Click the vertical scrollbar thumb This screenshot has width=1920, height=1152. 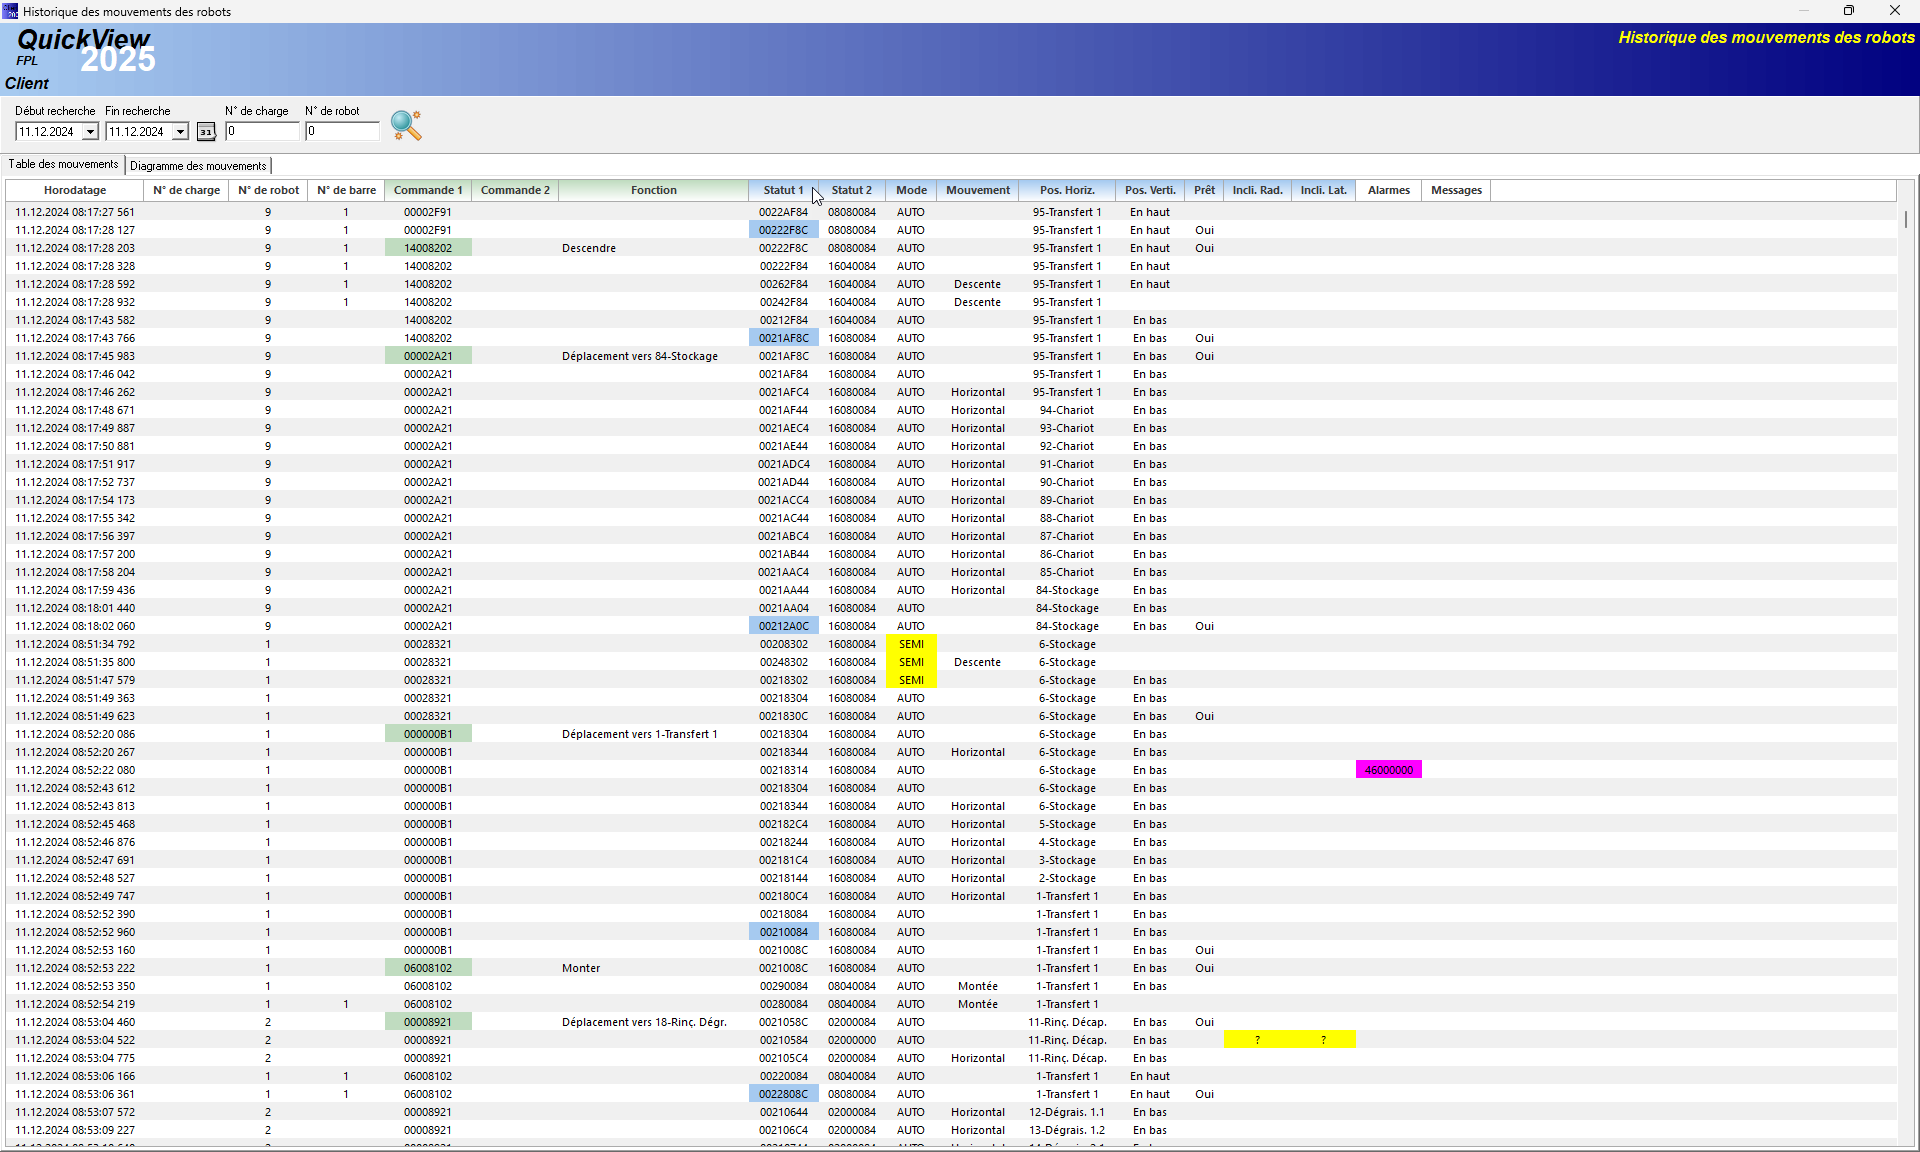[x=1906, y=219]
